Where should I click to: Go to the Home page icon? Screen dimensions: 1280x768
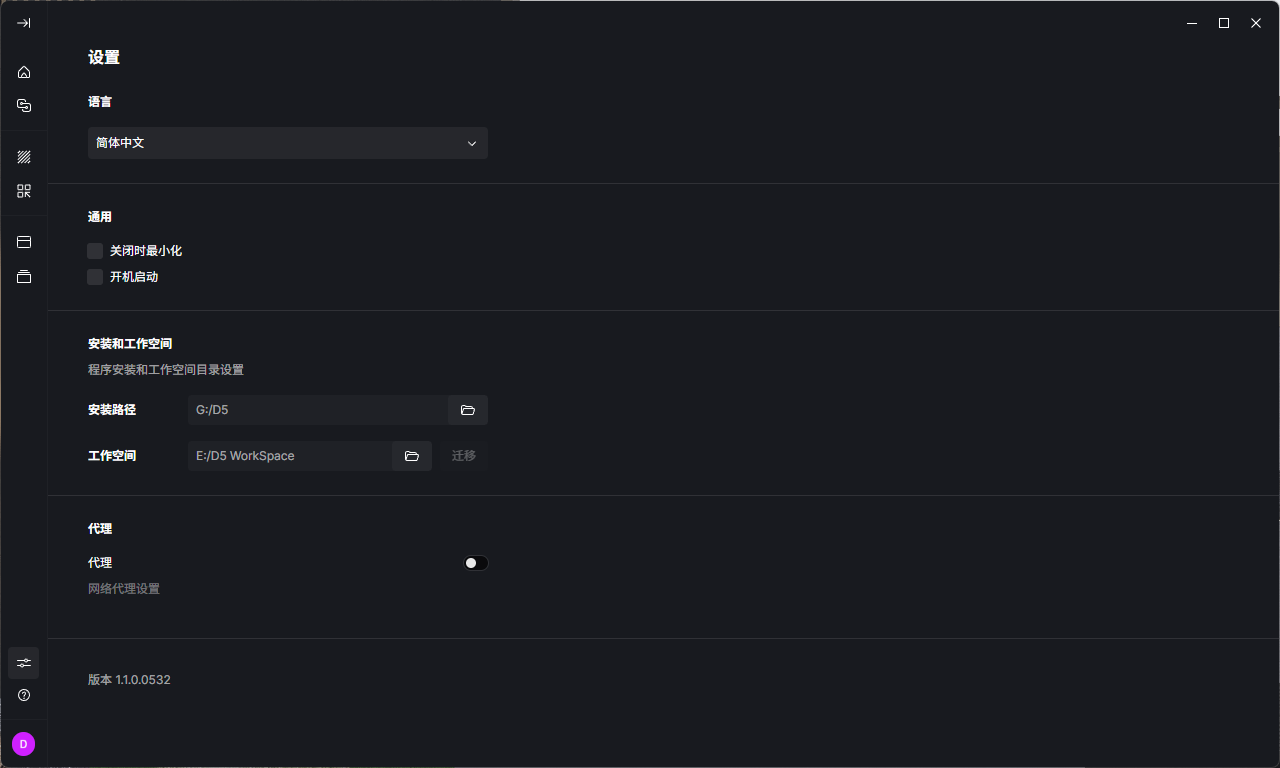24,72
